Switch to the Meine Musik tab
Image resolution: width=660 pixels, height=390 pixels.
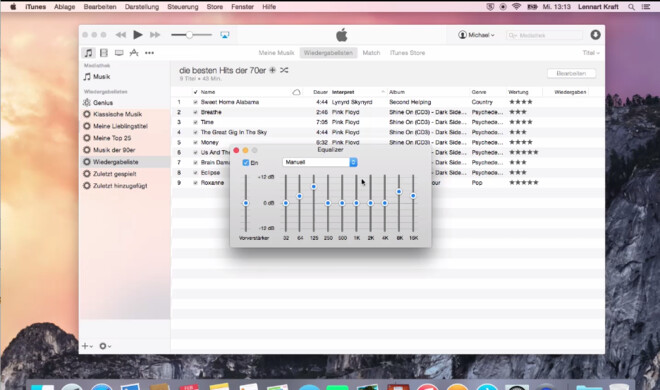(x=276, y=53)
